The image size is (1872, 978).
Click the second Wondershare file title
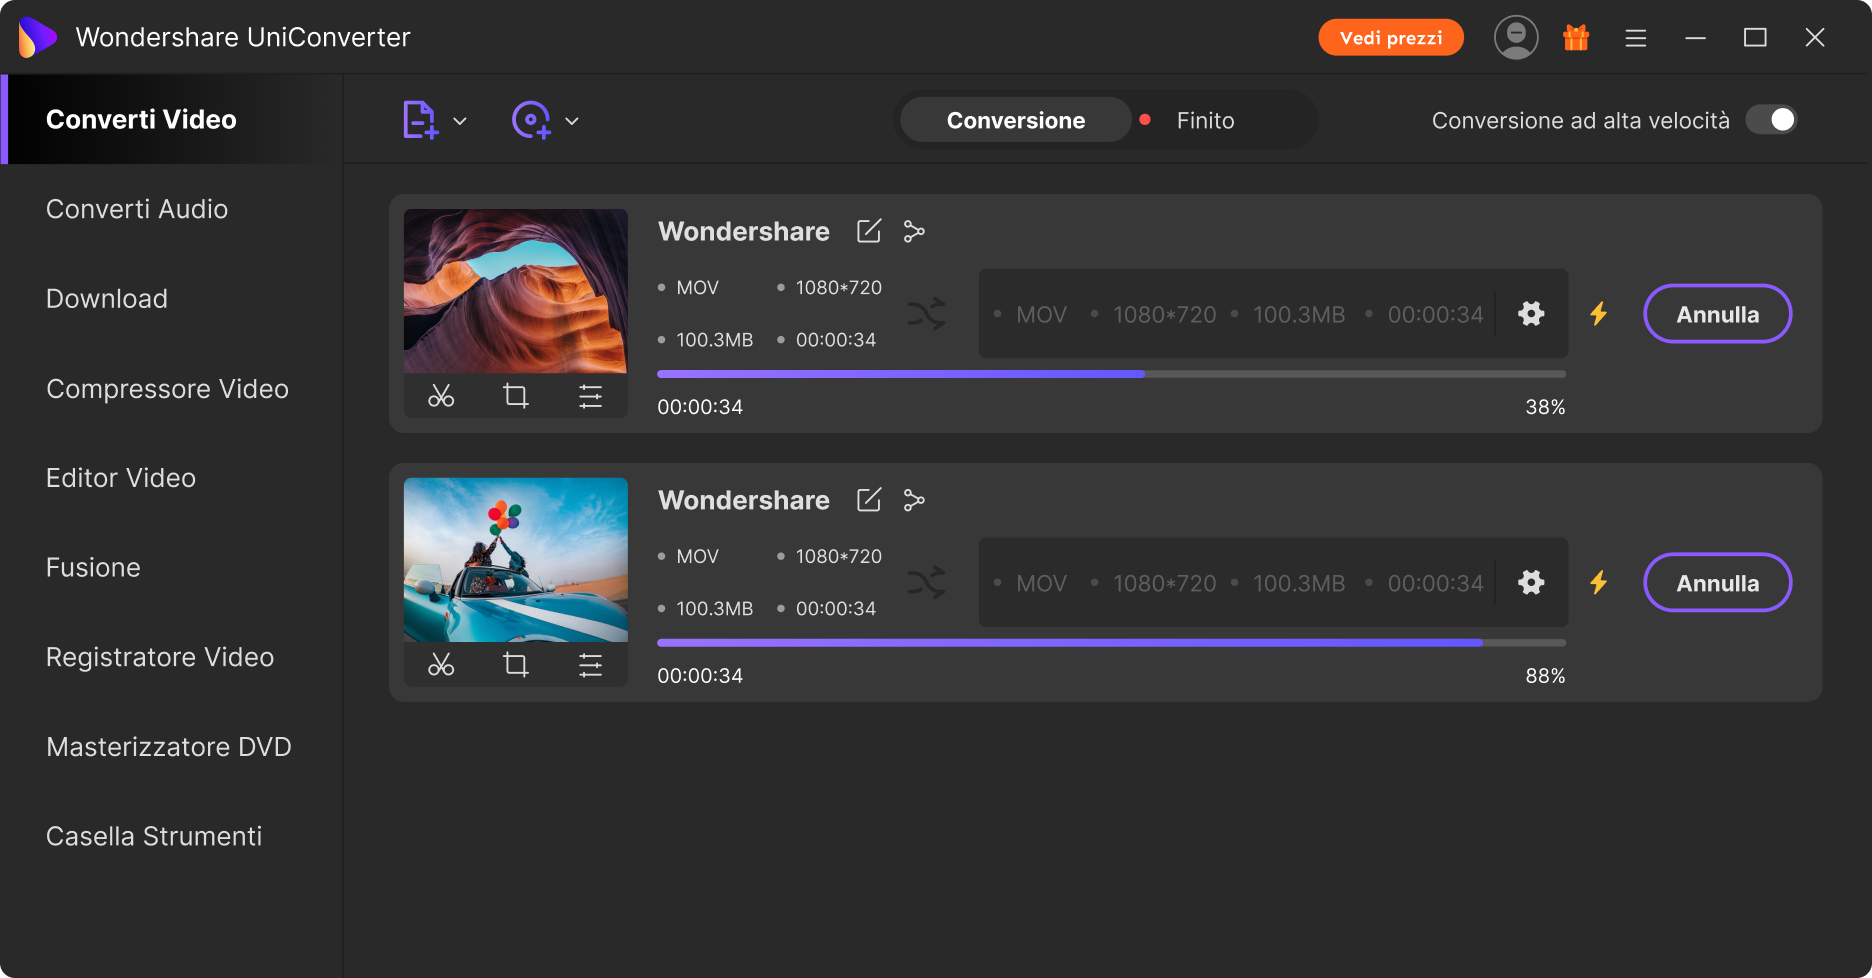click(x=744, y=500)
